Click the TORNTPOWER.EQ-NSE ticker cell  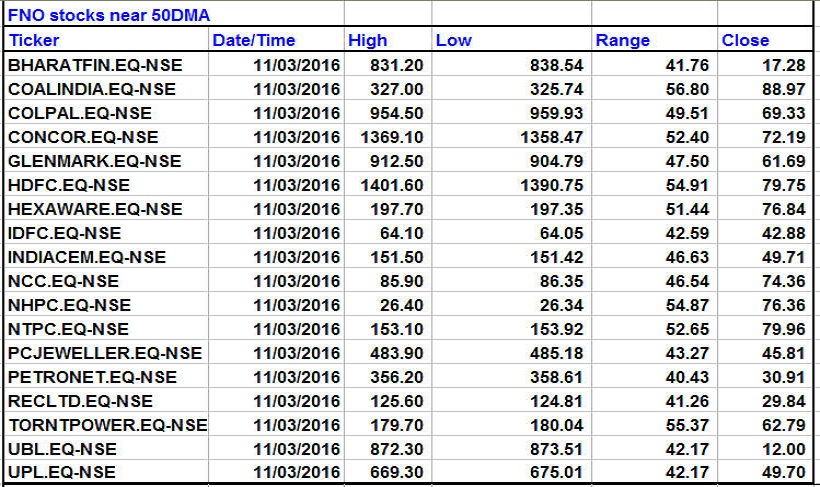pyautogui.click(x=108, y=425)
